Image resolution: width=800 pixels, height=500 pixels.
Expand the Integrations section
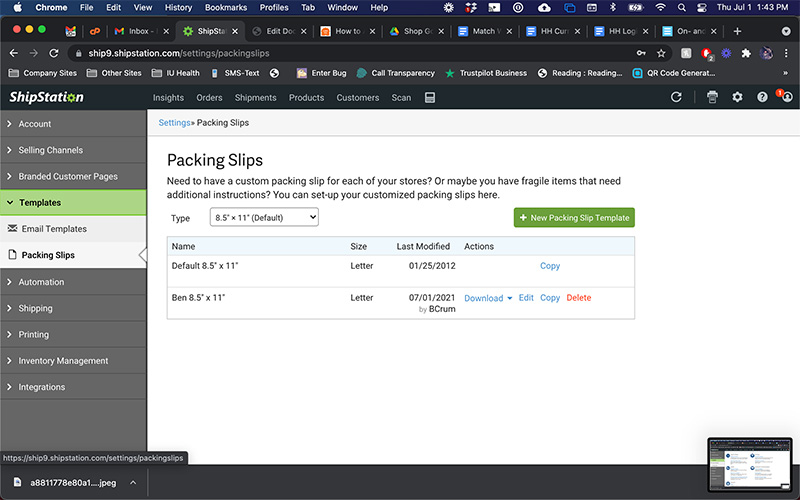pyautogui.click(x=73, y=387)
